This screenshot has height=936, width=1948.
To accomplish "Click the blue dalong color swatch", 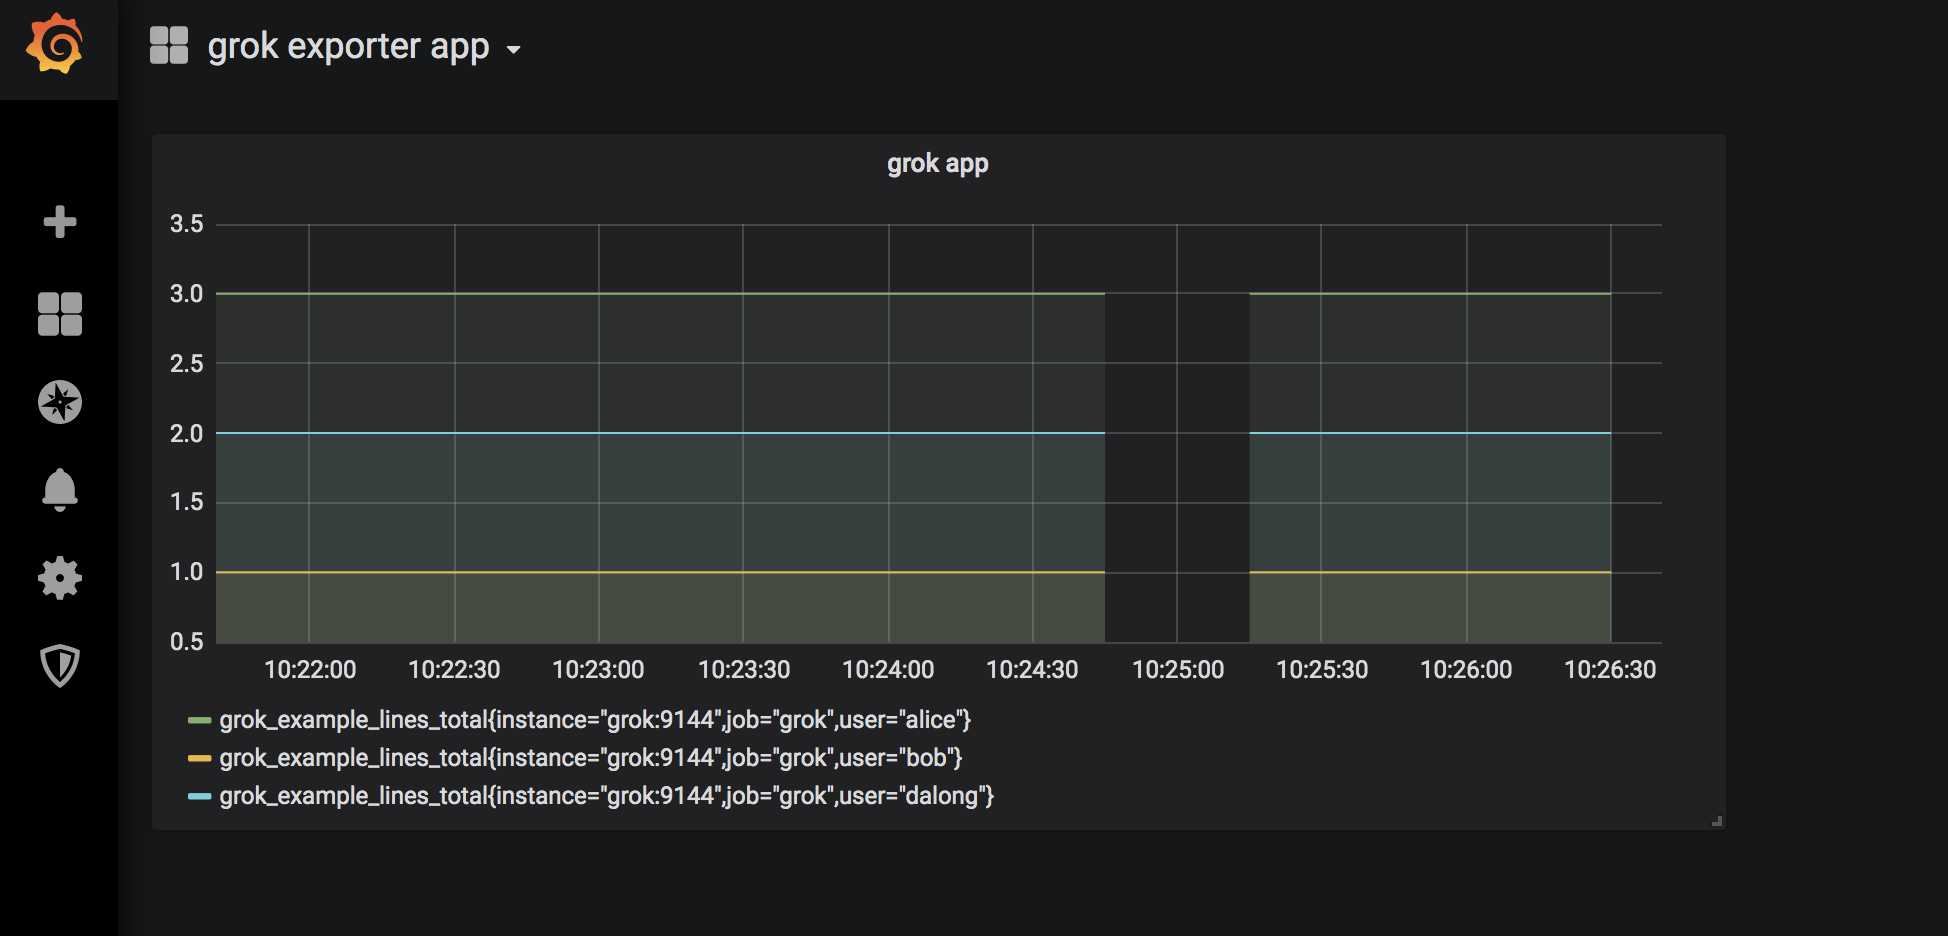I will pos(200,796).
